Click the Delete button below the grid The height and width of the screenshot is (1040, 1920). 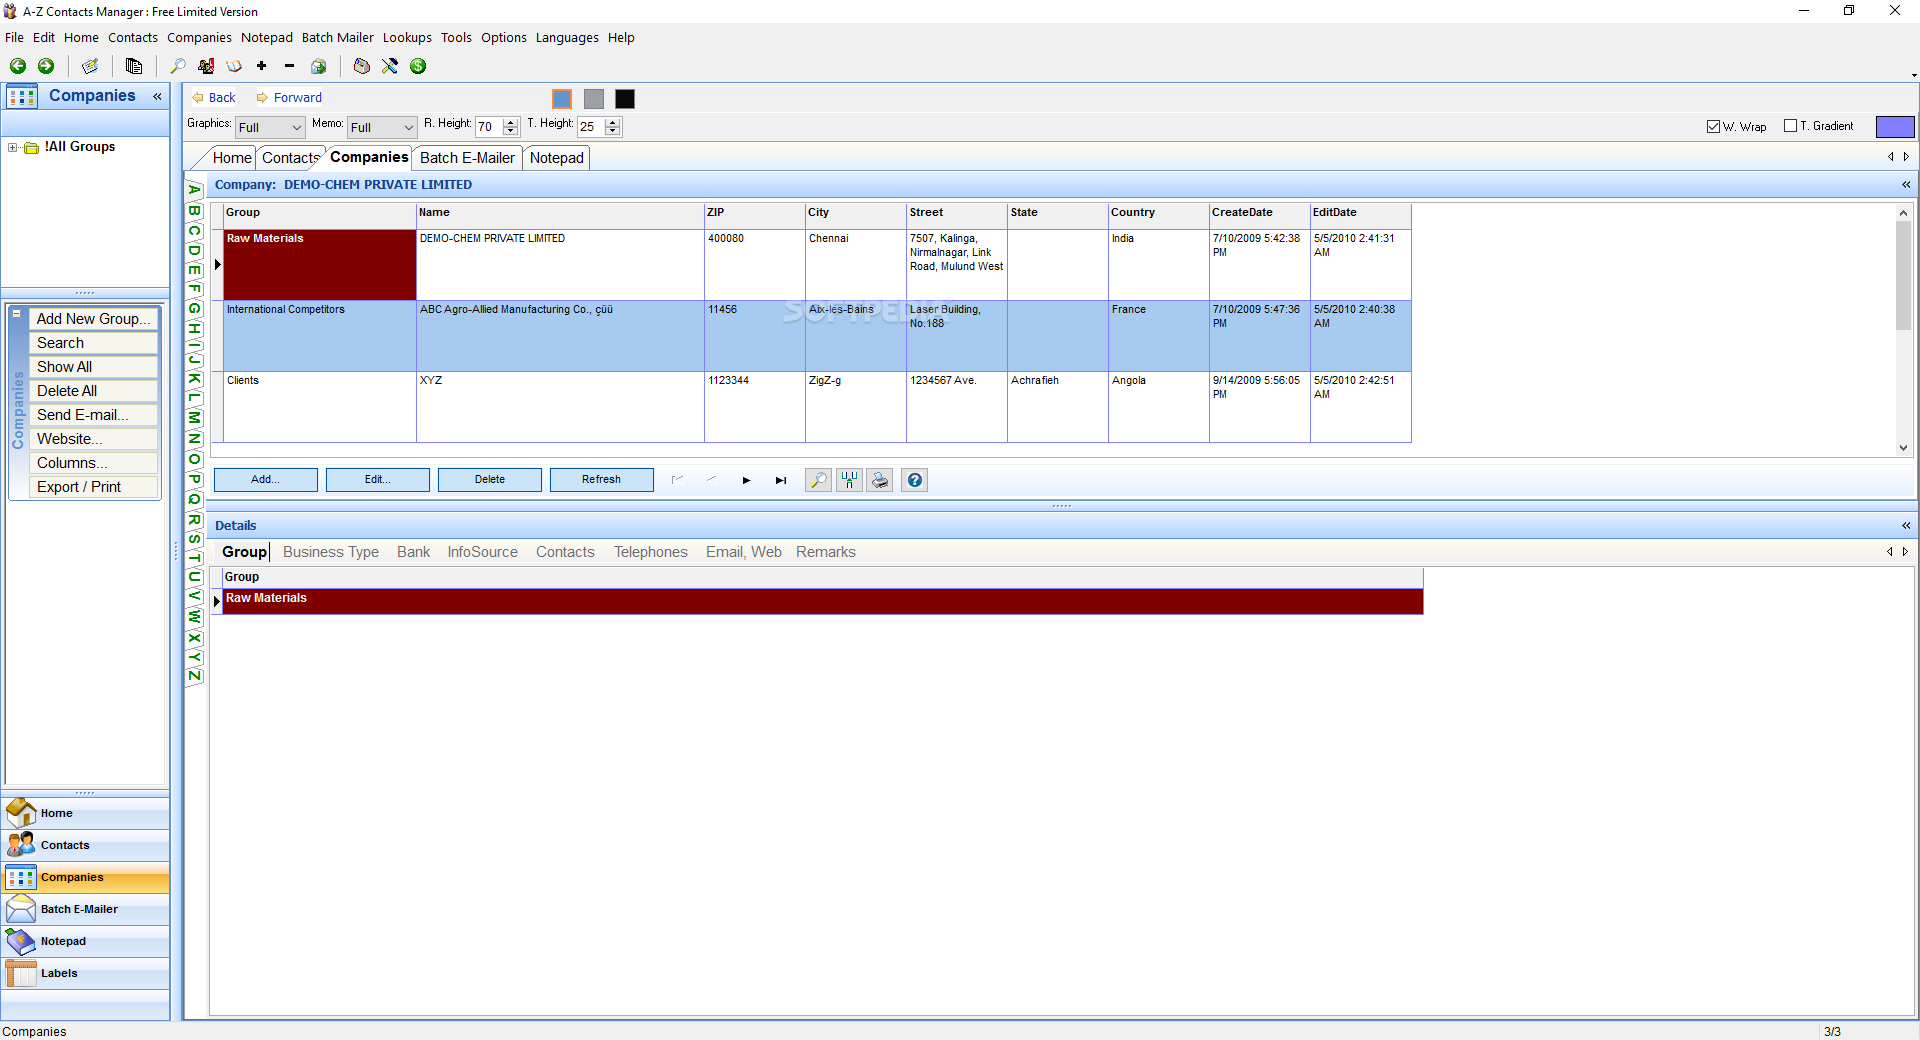coord(490,480)
